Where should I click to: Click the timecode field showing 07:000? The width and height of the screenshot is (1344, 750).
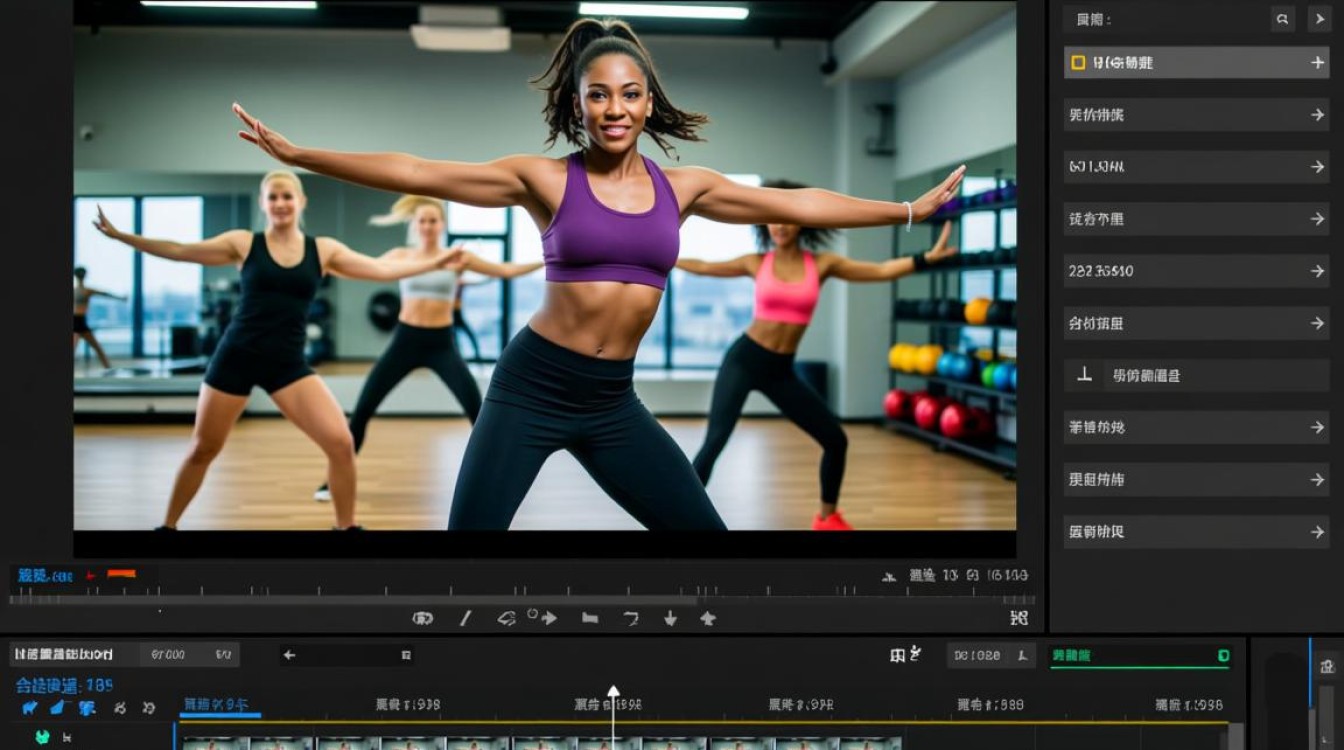[168, 655]
